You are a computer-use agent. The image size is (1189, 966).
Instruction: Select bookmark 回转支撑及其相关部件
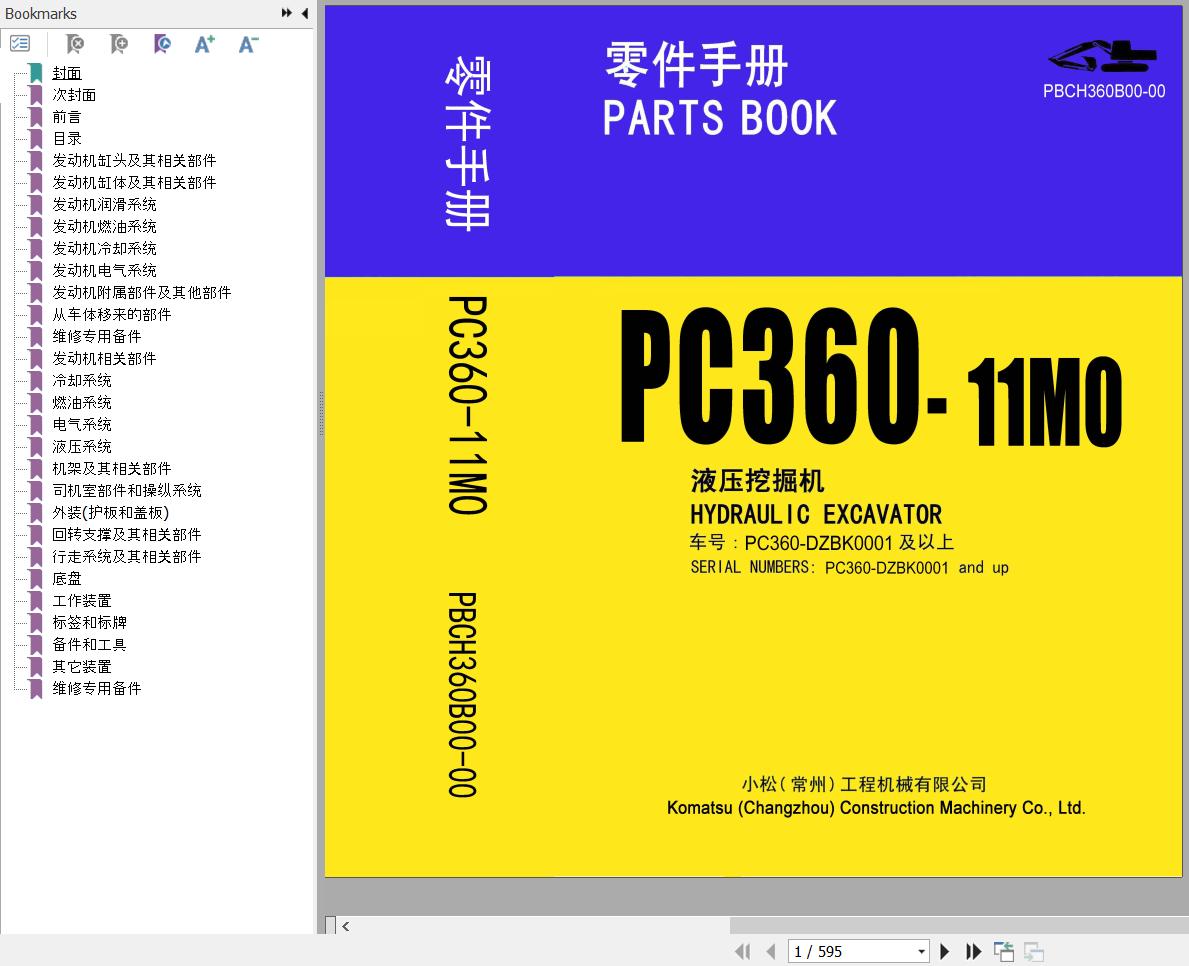pyautogui.click(x=127, y=535)
